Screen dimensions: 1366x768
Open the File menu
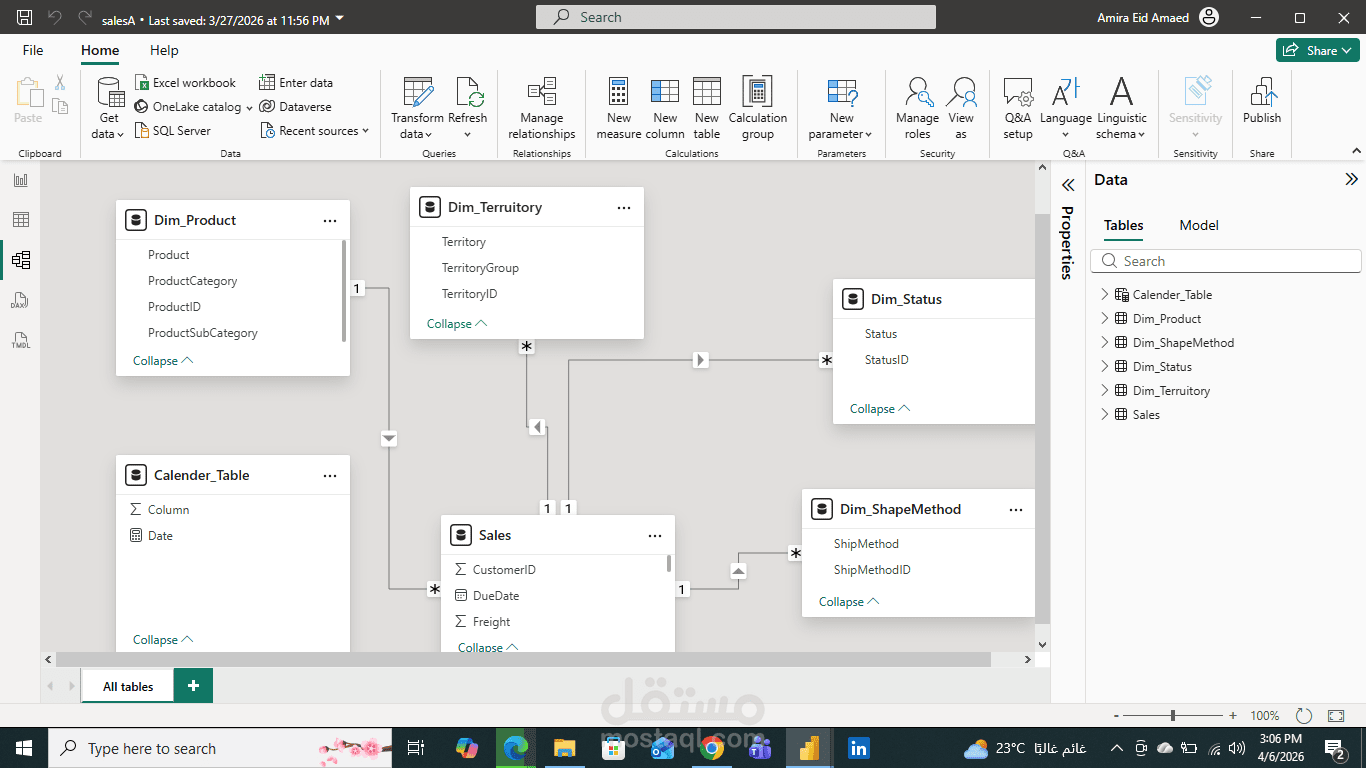(x=32, y=50)
